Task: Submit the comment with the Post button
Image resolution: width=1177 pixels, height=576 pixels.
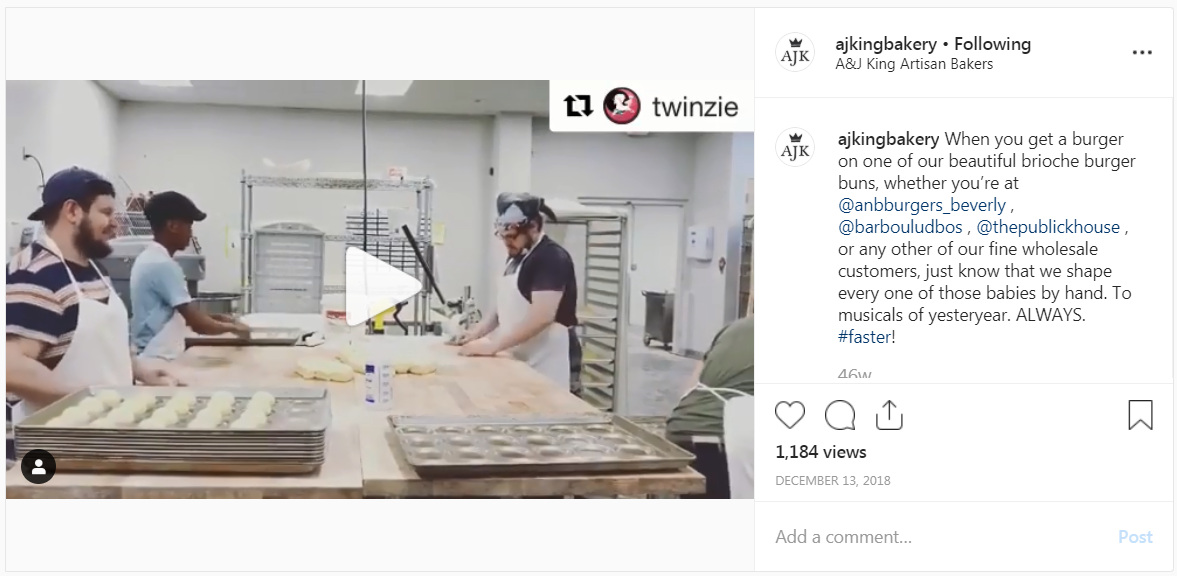Action: coord(1135,537)
